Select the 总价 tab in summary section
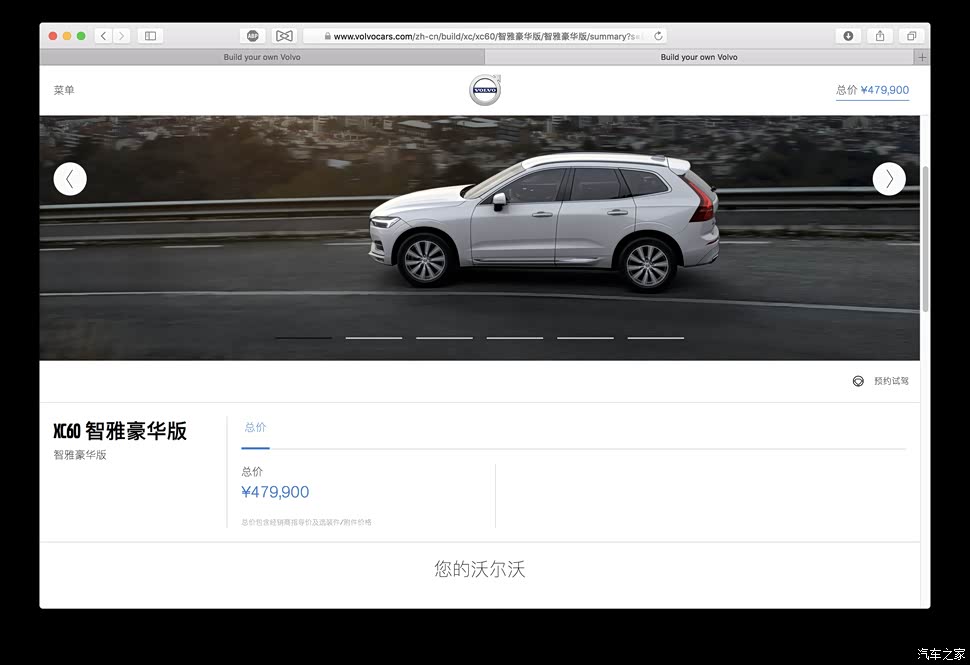 click(255, 428)
